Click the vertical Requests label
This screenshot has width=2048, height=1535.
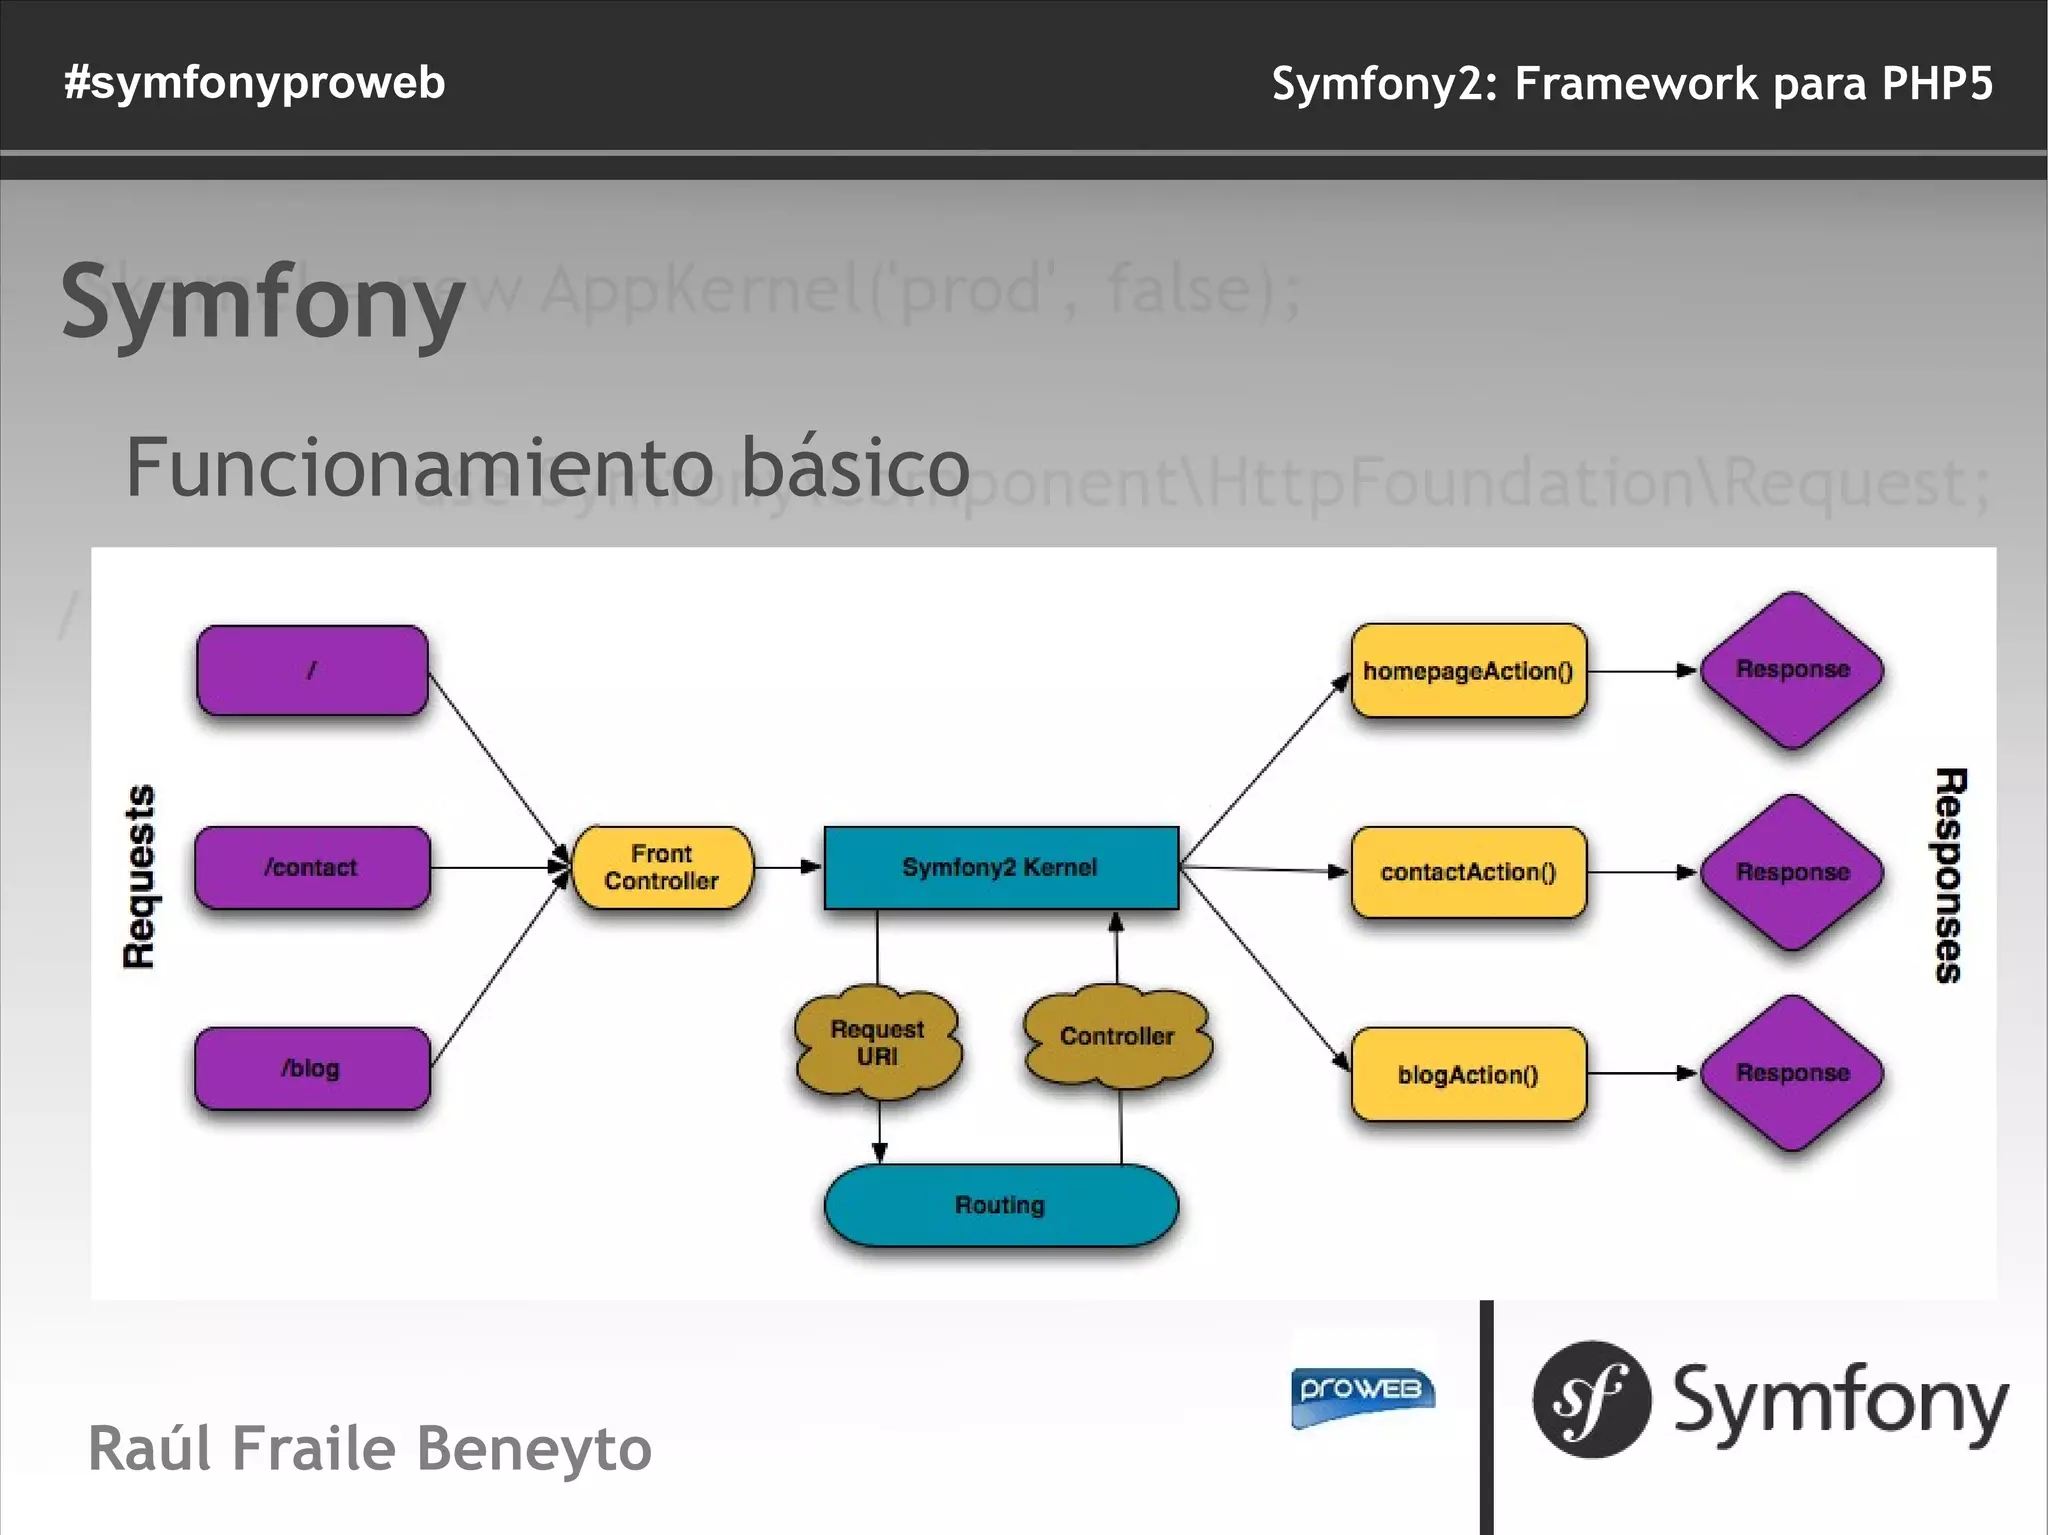click(x=139, y=876)
